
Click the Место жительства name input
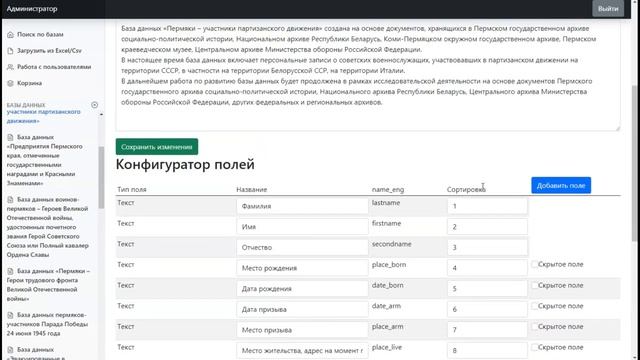302,351
